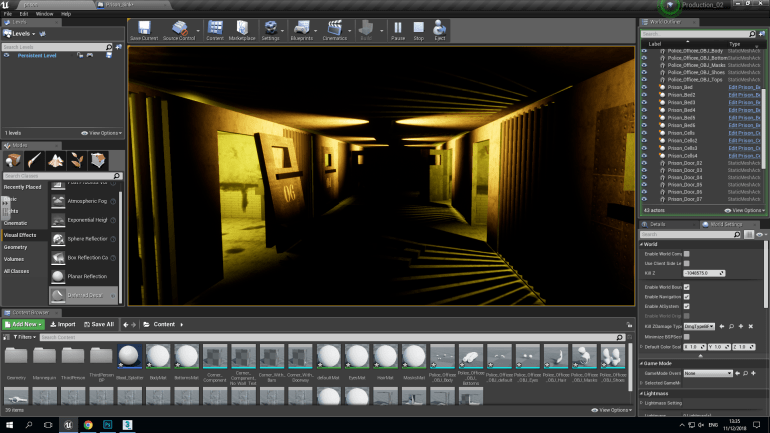Screen dimensions: 770x433
Task: Select the Paint mode brush icon
Action: click(34, 159)
